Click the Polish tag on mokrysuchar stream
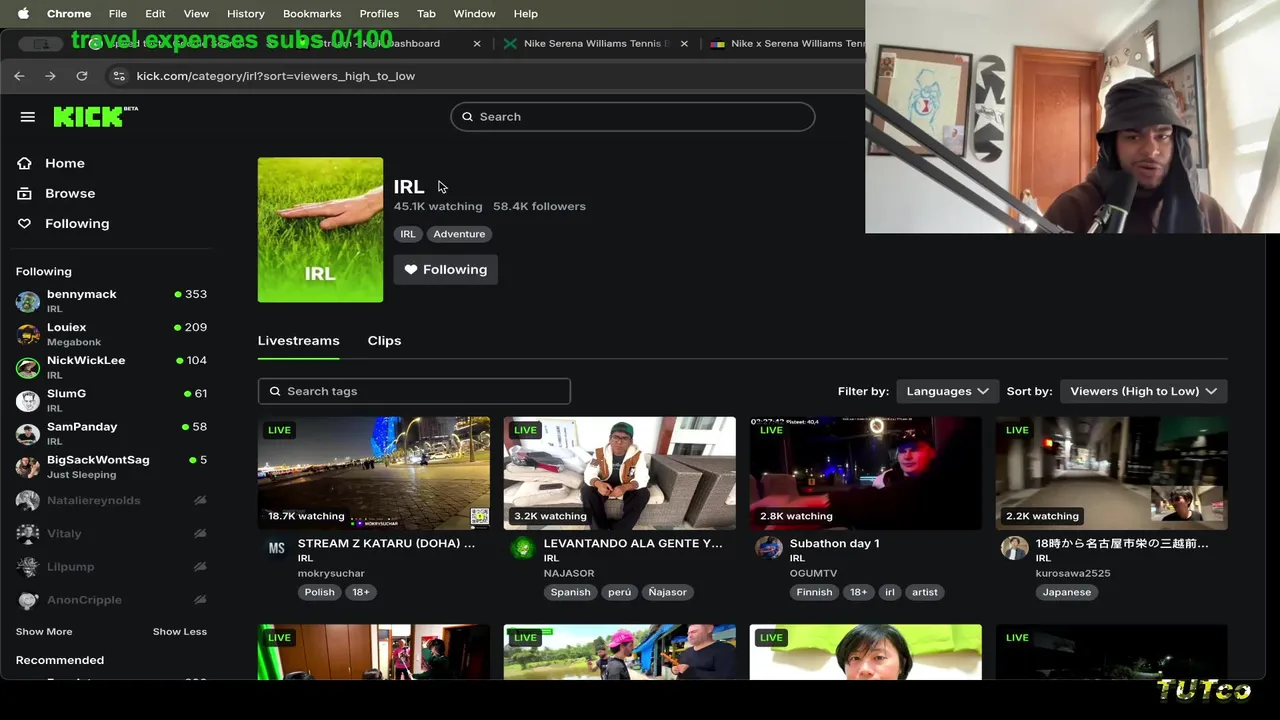The width and height of the screenshot is (1280, 720). tap(320, 592)
